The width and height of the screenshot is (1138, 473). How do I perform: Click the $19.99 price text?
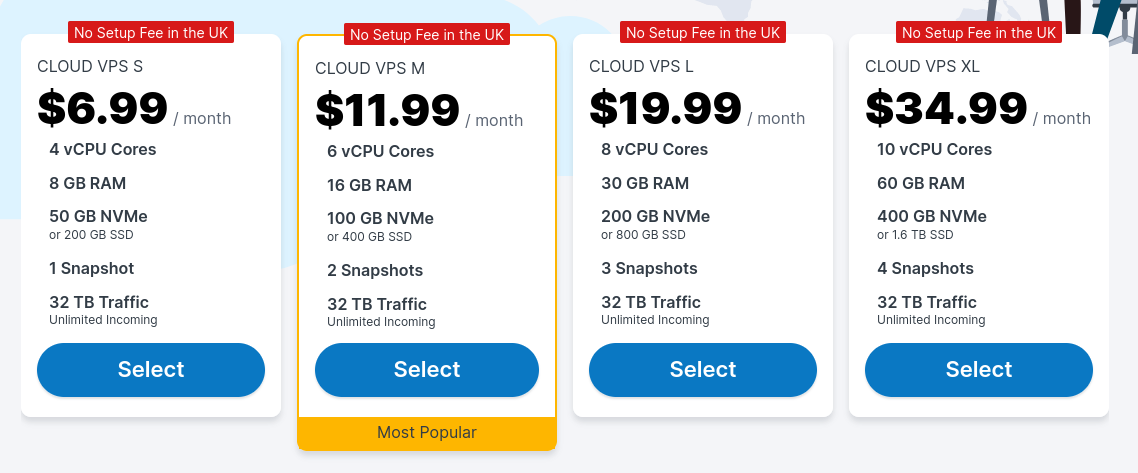666,108
